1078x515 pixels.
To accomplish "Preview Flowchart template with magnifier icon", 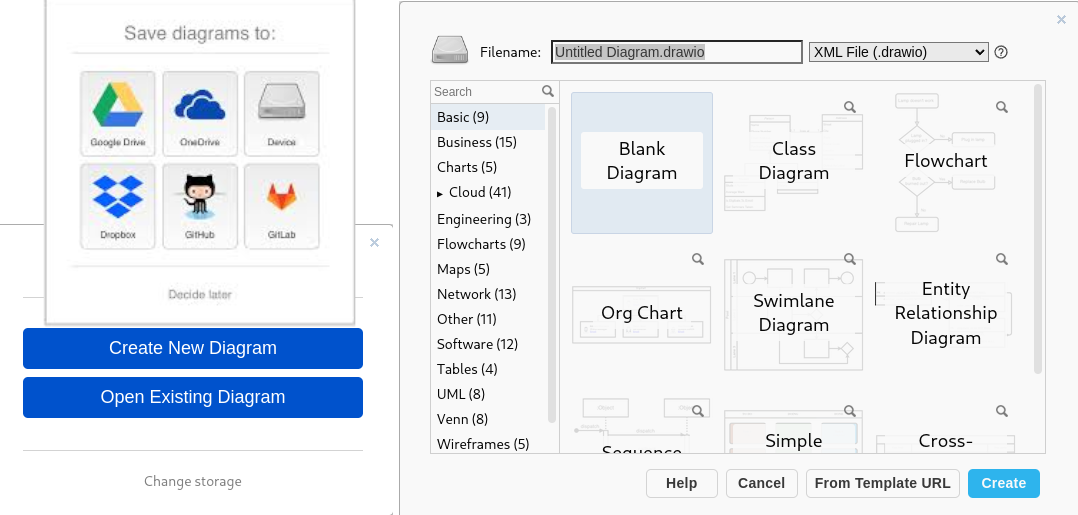I will [x=1001, y=106].
